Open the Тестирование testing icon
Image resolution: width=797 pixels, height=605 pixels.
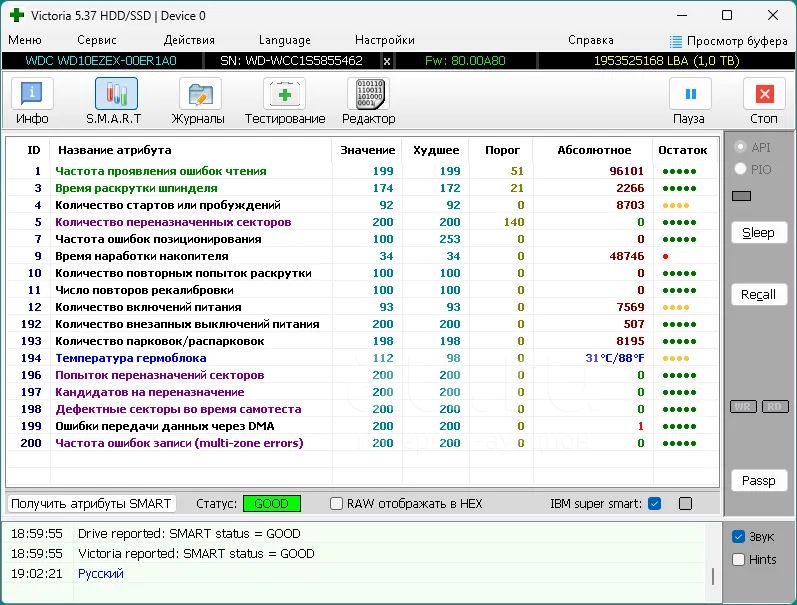click(x=285, y=94)
